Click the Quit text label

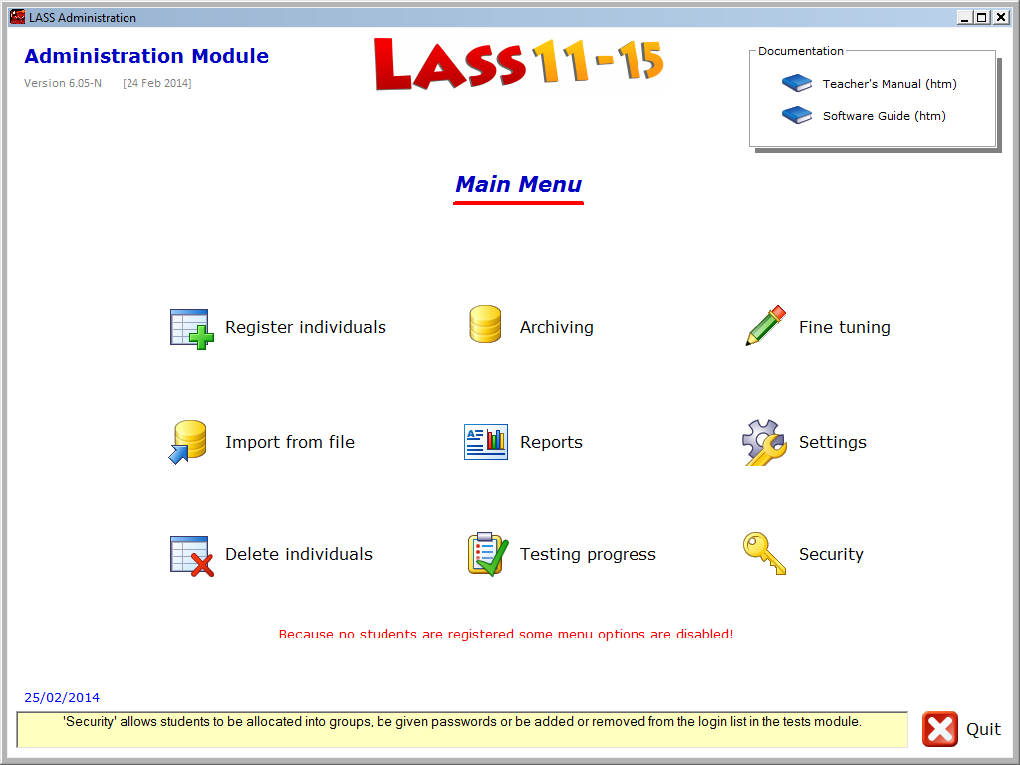(983, 729)
